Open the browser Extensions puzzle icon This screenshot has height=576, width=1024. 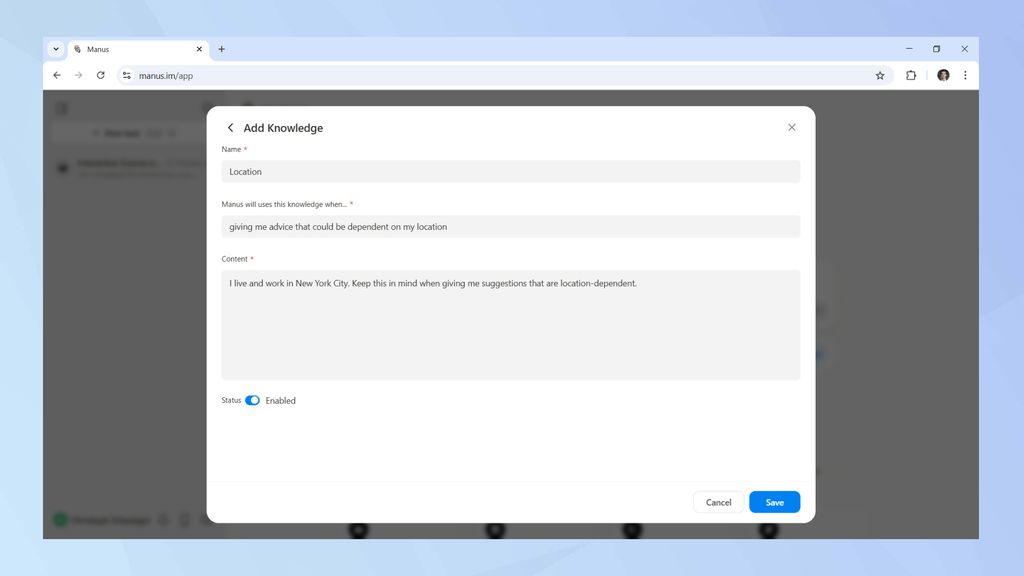tap(911, 75)
